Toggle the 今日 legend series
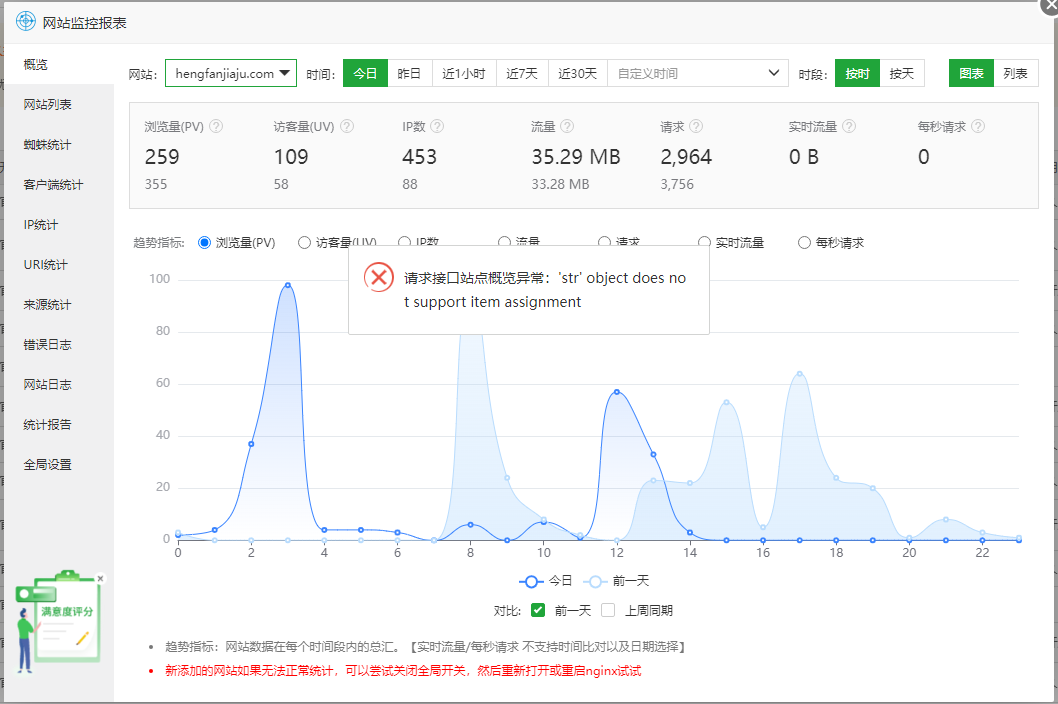Image resolution: width=1058 pixels, height=704 pixels. point(545,581)
